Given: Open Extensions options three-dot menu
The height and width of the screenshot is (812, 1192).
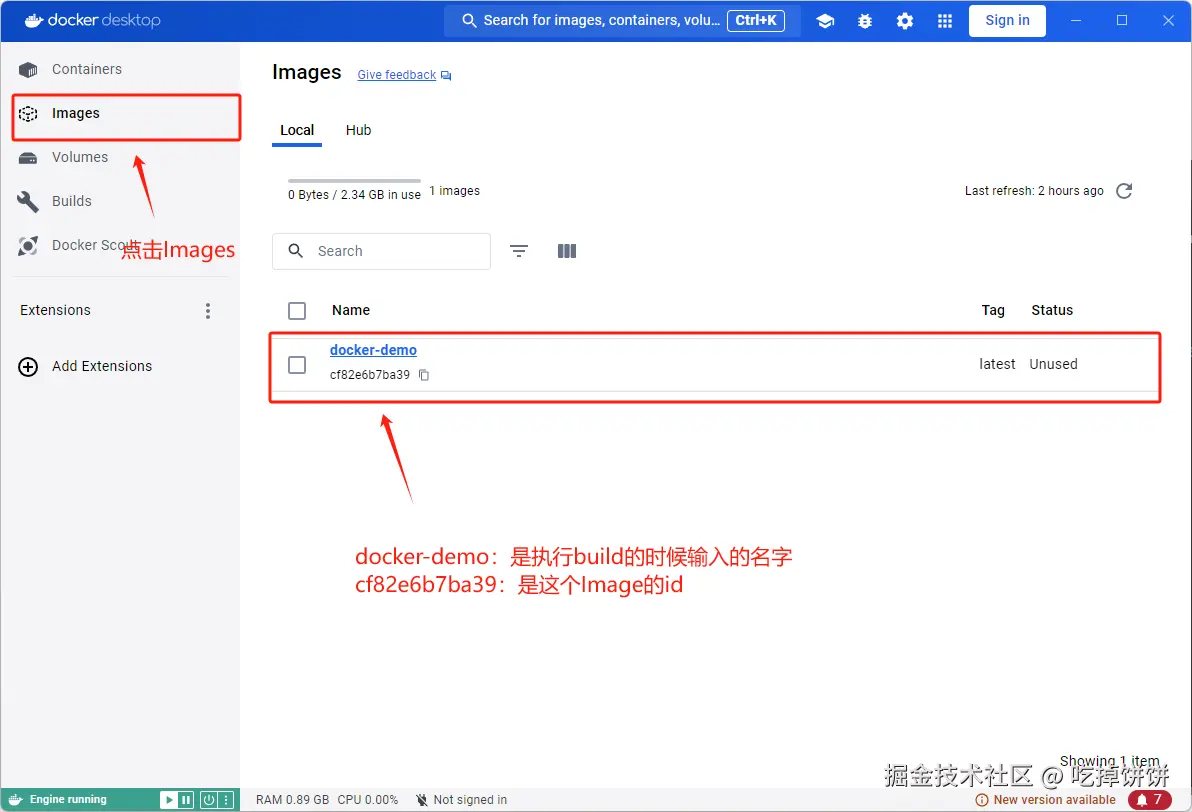Looking at the screenshot, I should click(x=208, y=310).
